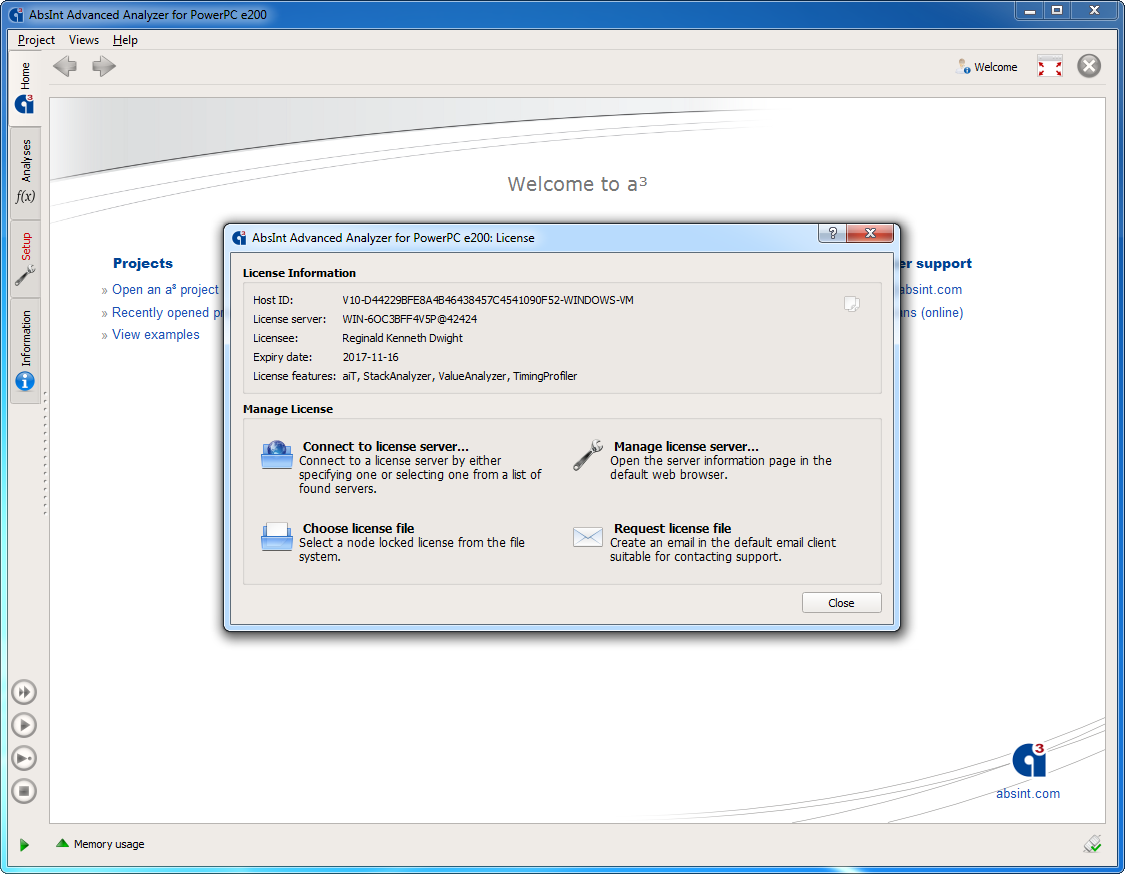Click the round gray close-view icon
The height and width of the screenshot is (874, 1125).
click(x=1089, y=66)
